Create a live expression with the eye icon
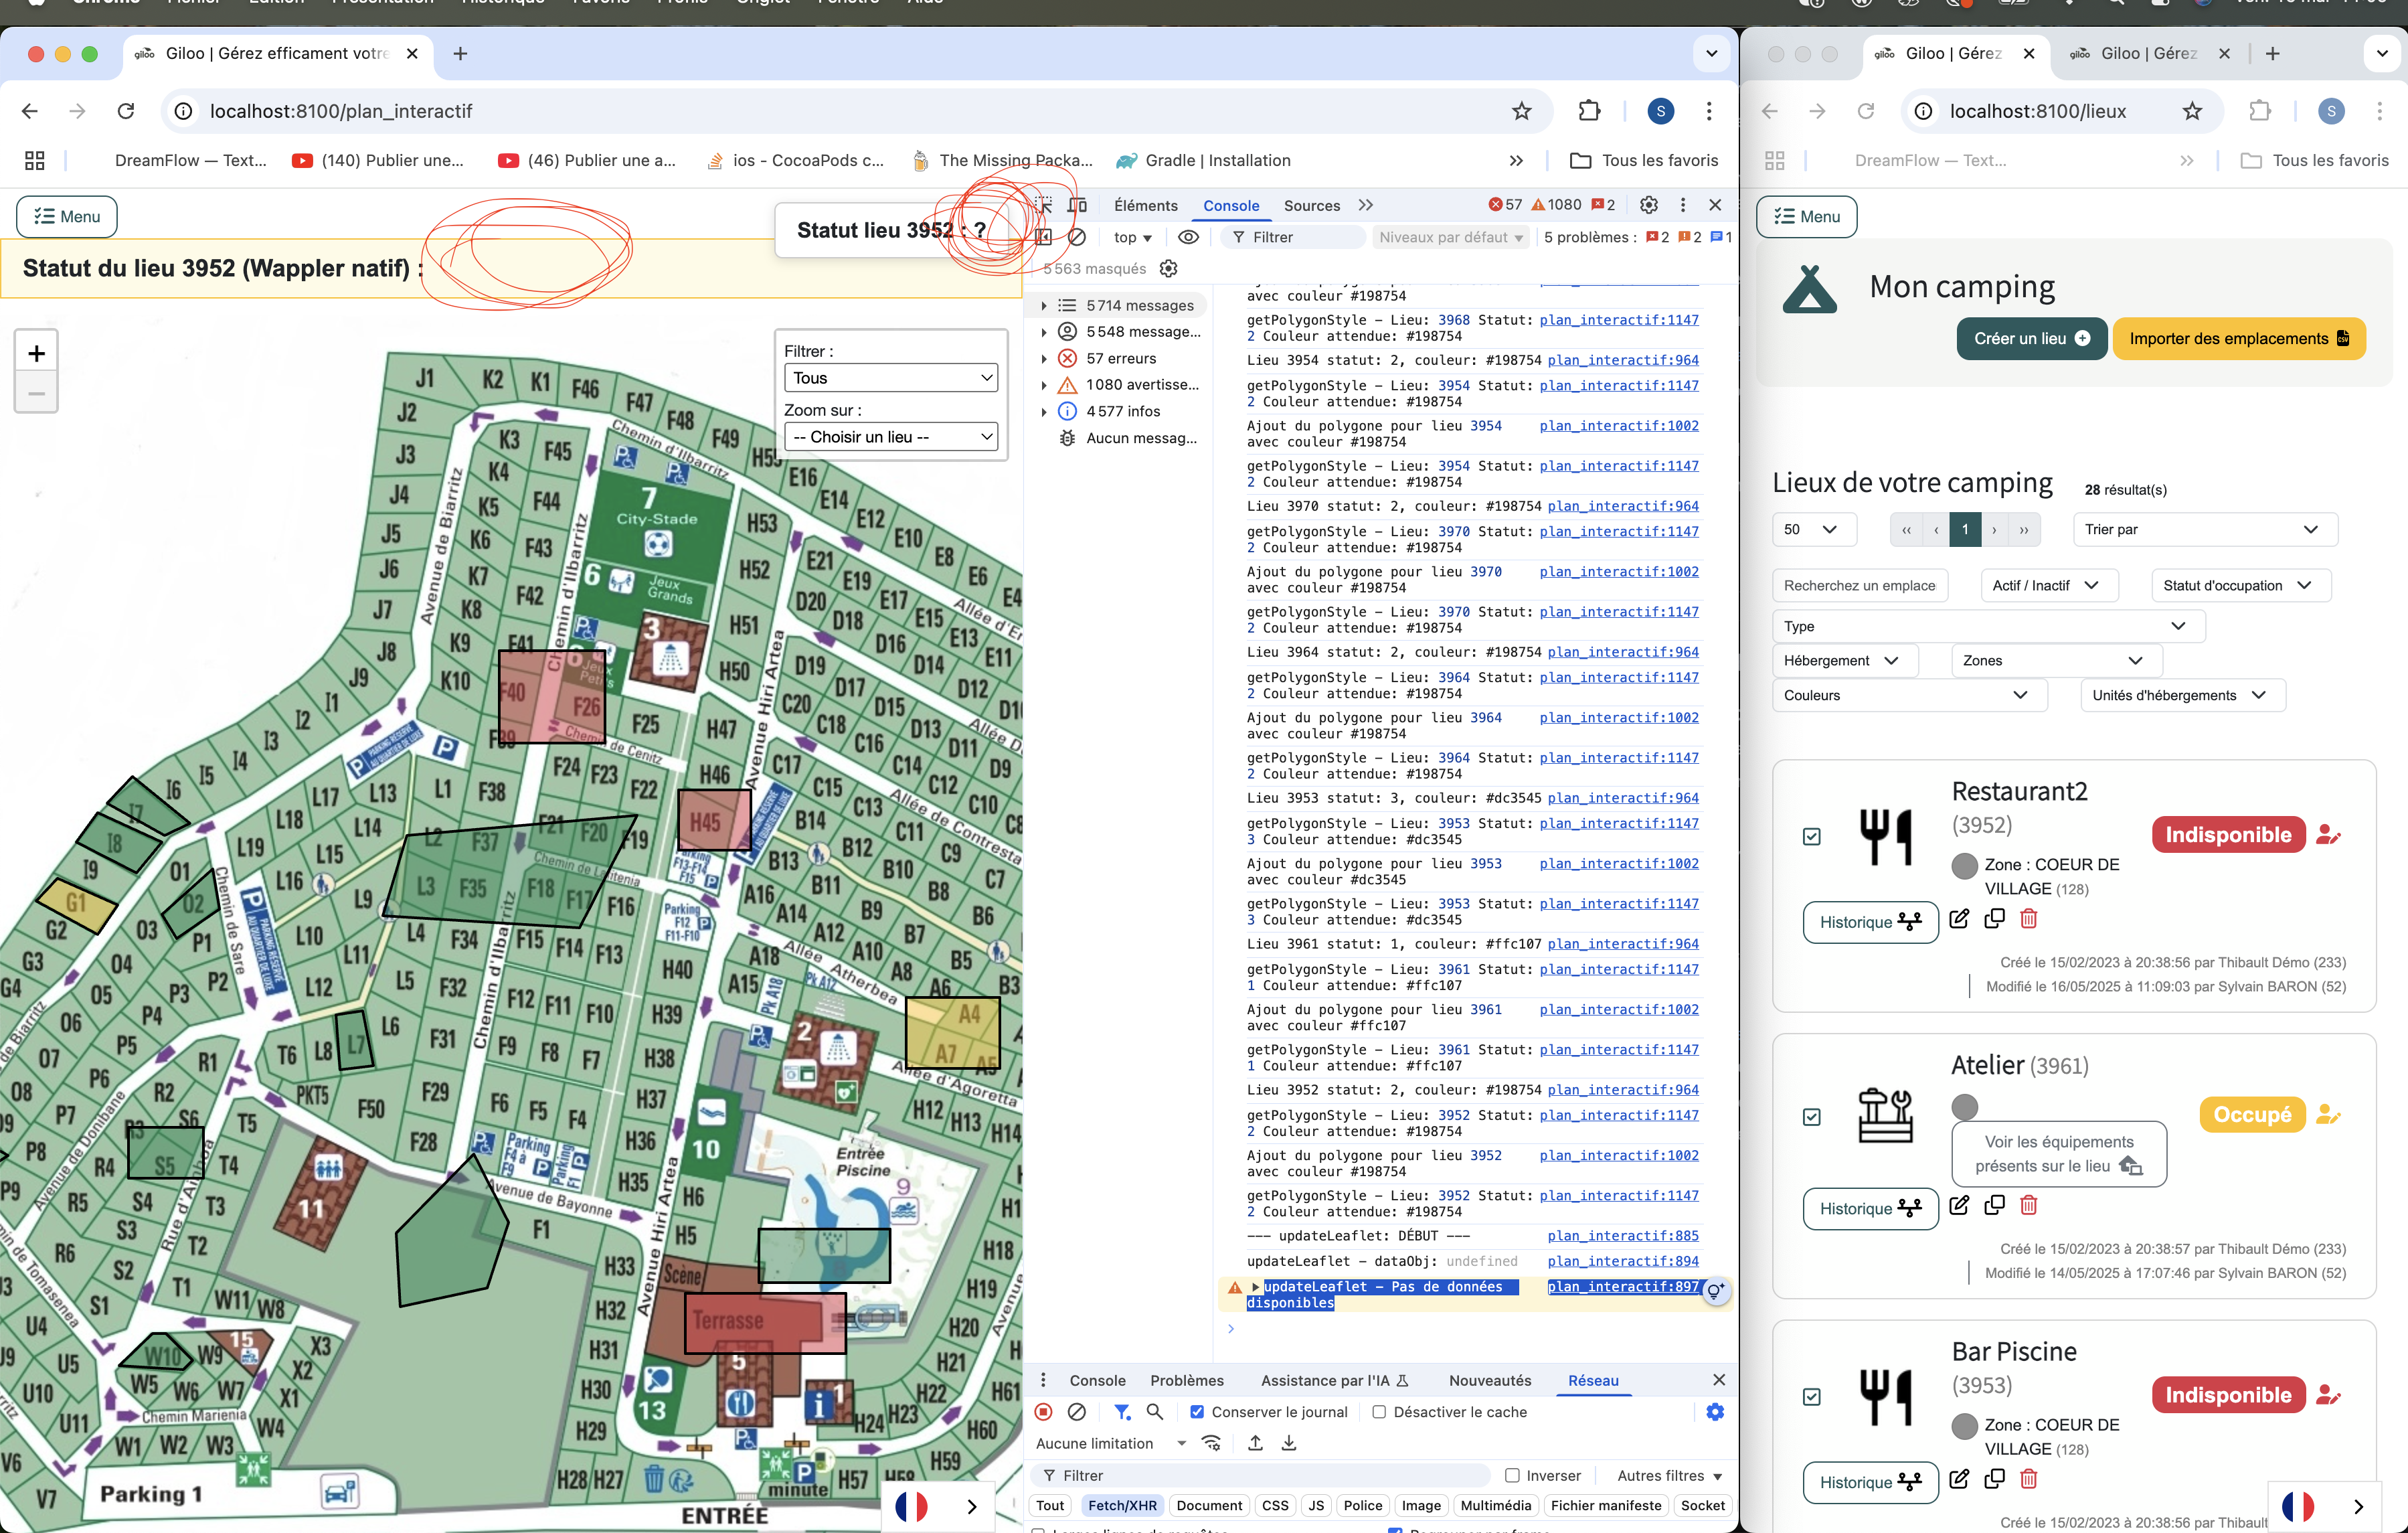Viewport: 2408px width, 1533px height. [x=1188, y=237]
